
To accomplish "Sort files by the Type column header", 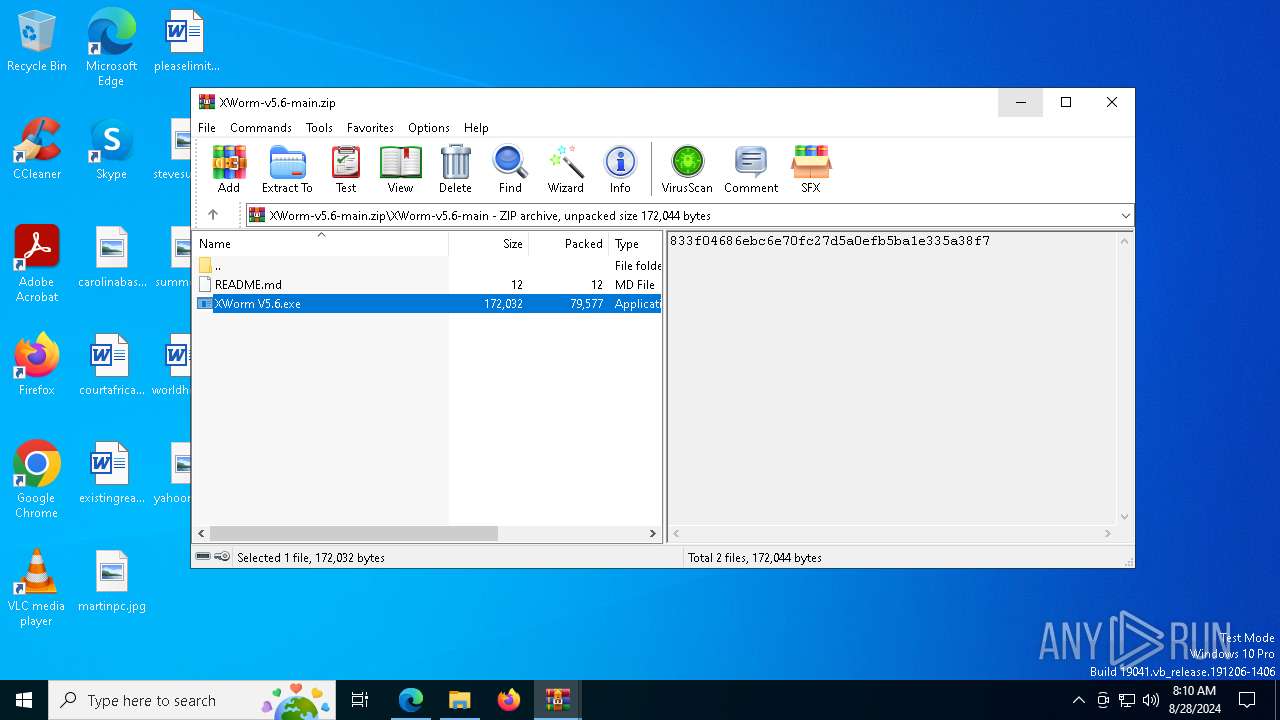I will click(x=635, y=243).
